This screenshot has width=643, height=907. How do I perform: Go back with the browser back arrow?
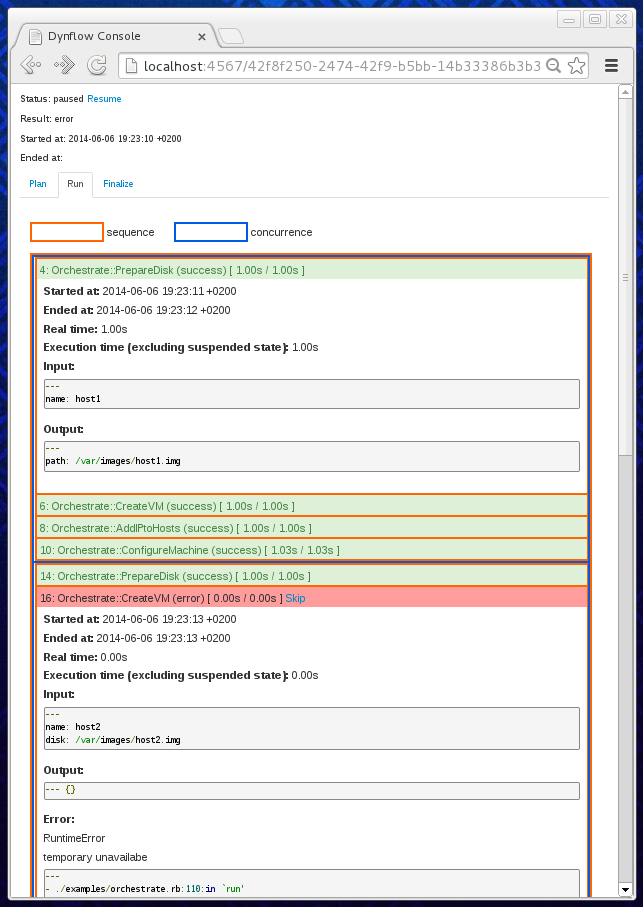(x=30, y=65)
